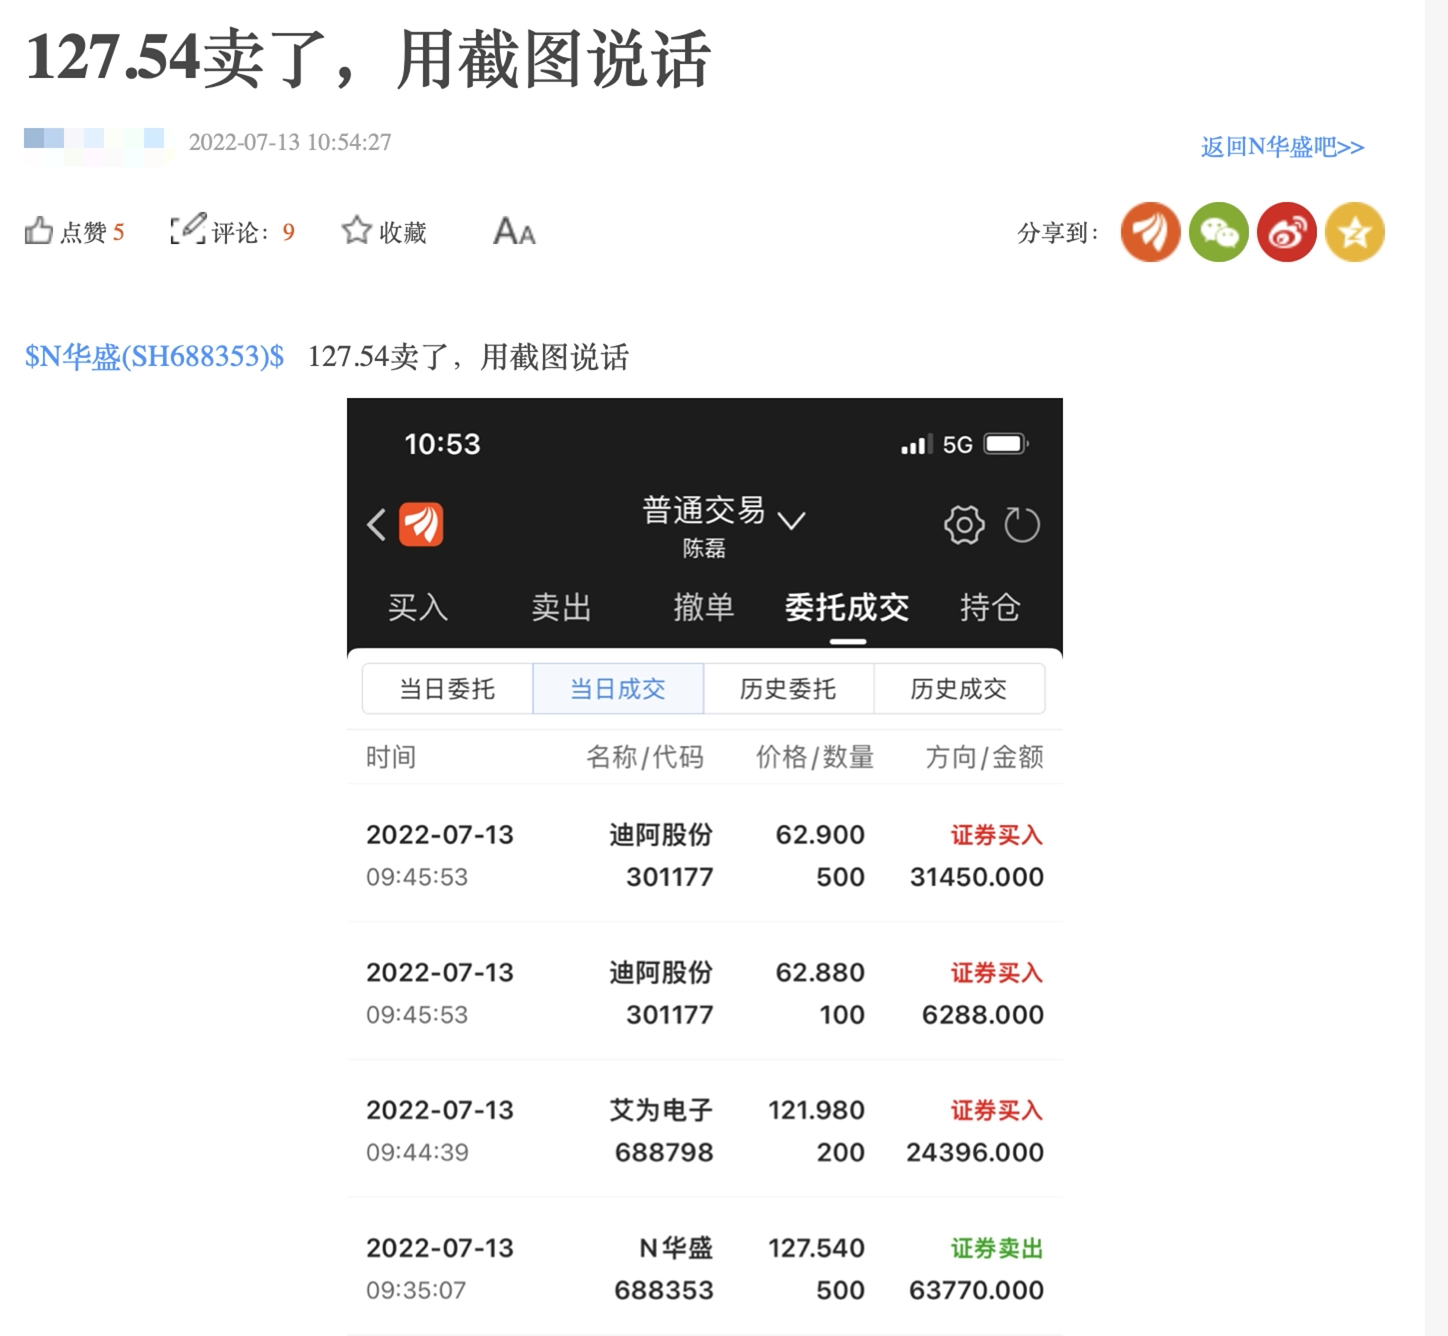1448x1336 pixels.
Task: Click the star favorite icon
Action: pyautogui.click(x=356, y=231)
